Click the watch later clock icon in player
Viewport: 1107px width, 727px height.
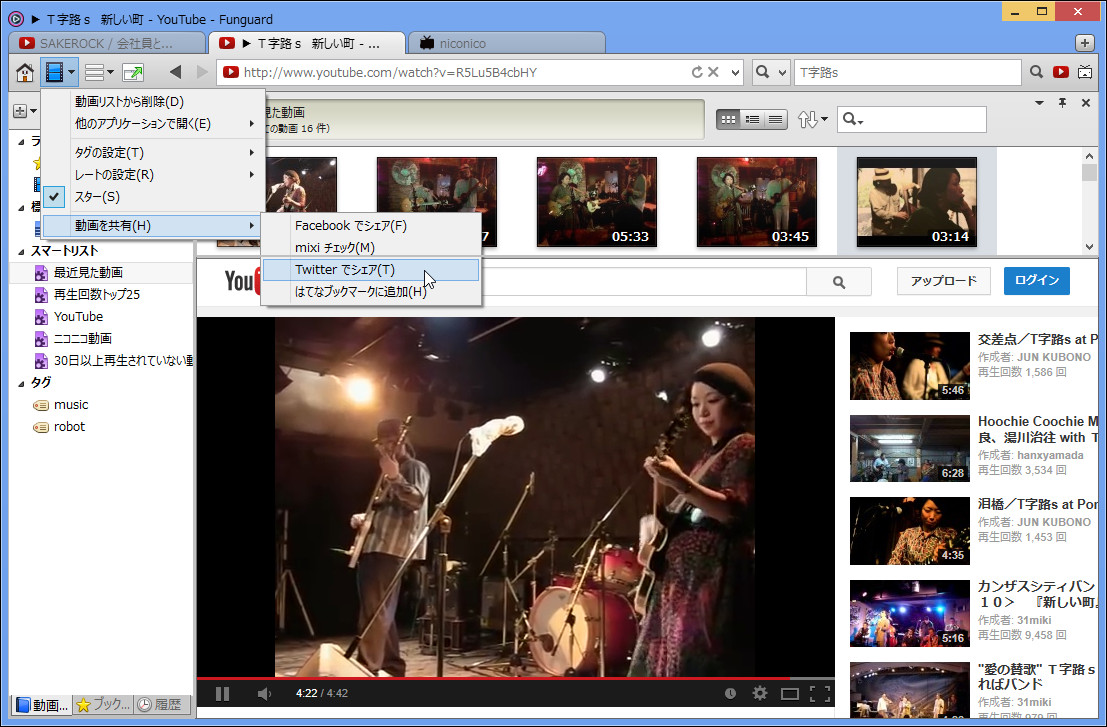pos(731,694)
